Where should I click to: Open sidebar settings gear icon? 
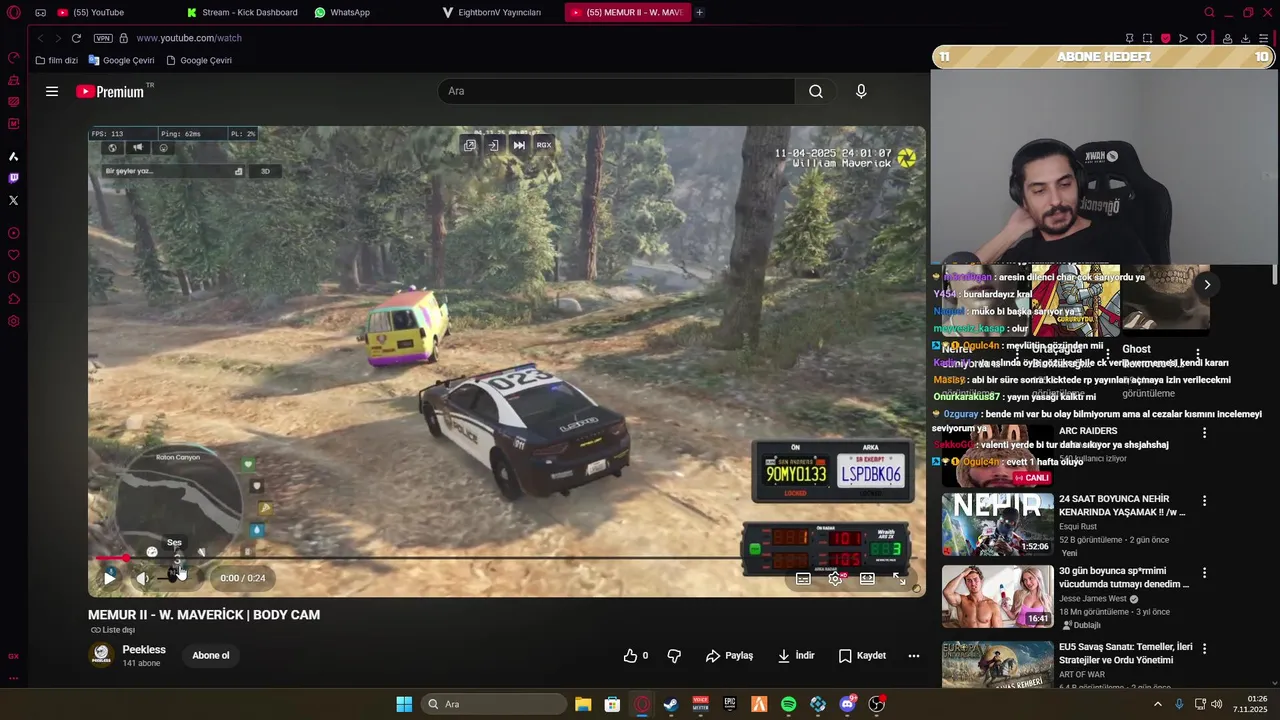coord(13,321)
